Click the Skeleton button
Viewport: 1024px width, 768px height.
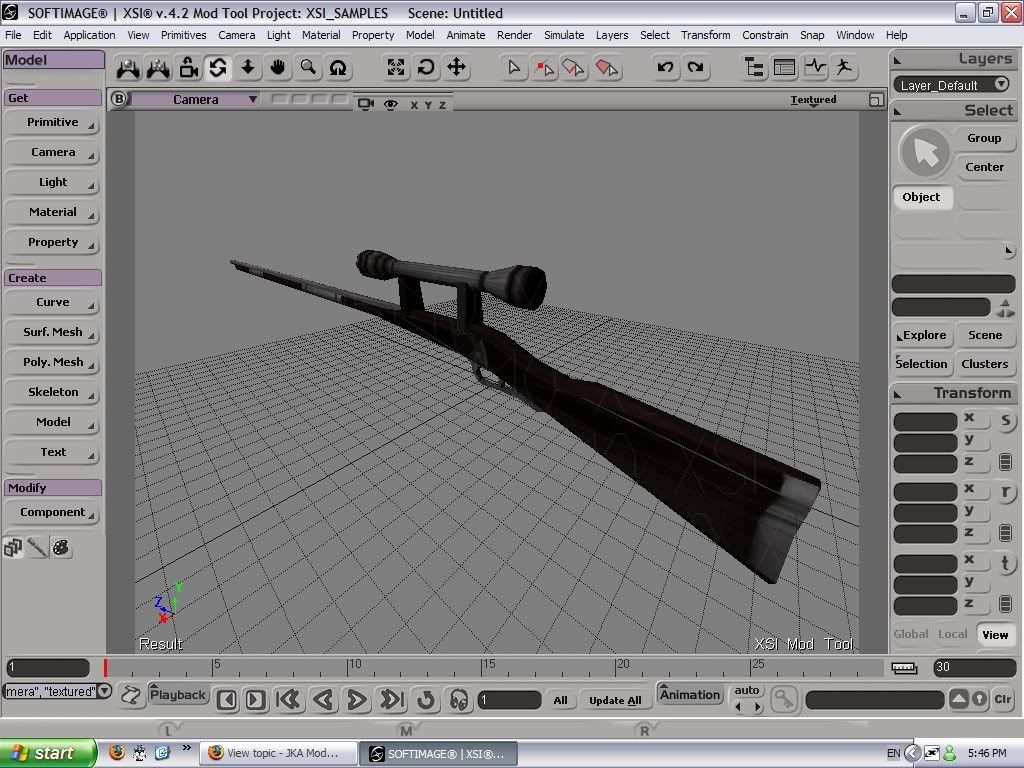(52, 392)
